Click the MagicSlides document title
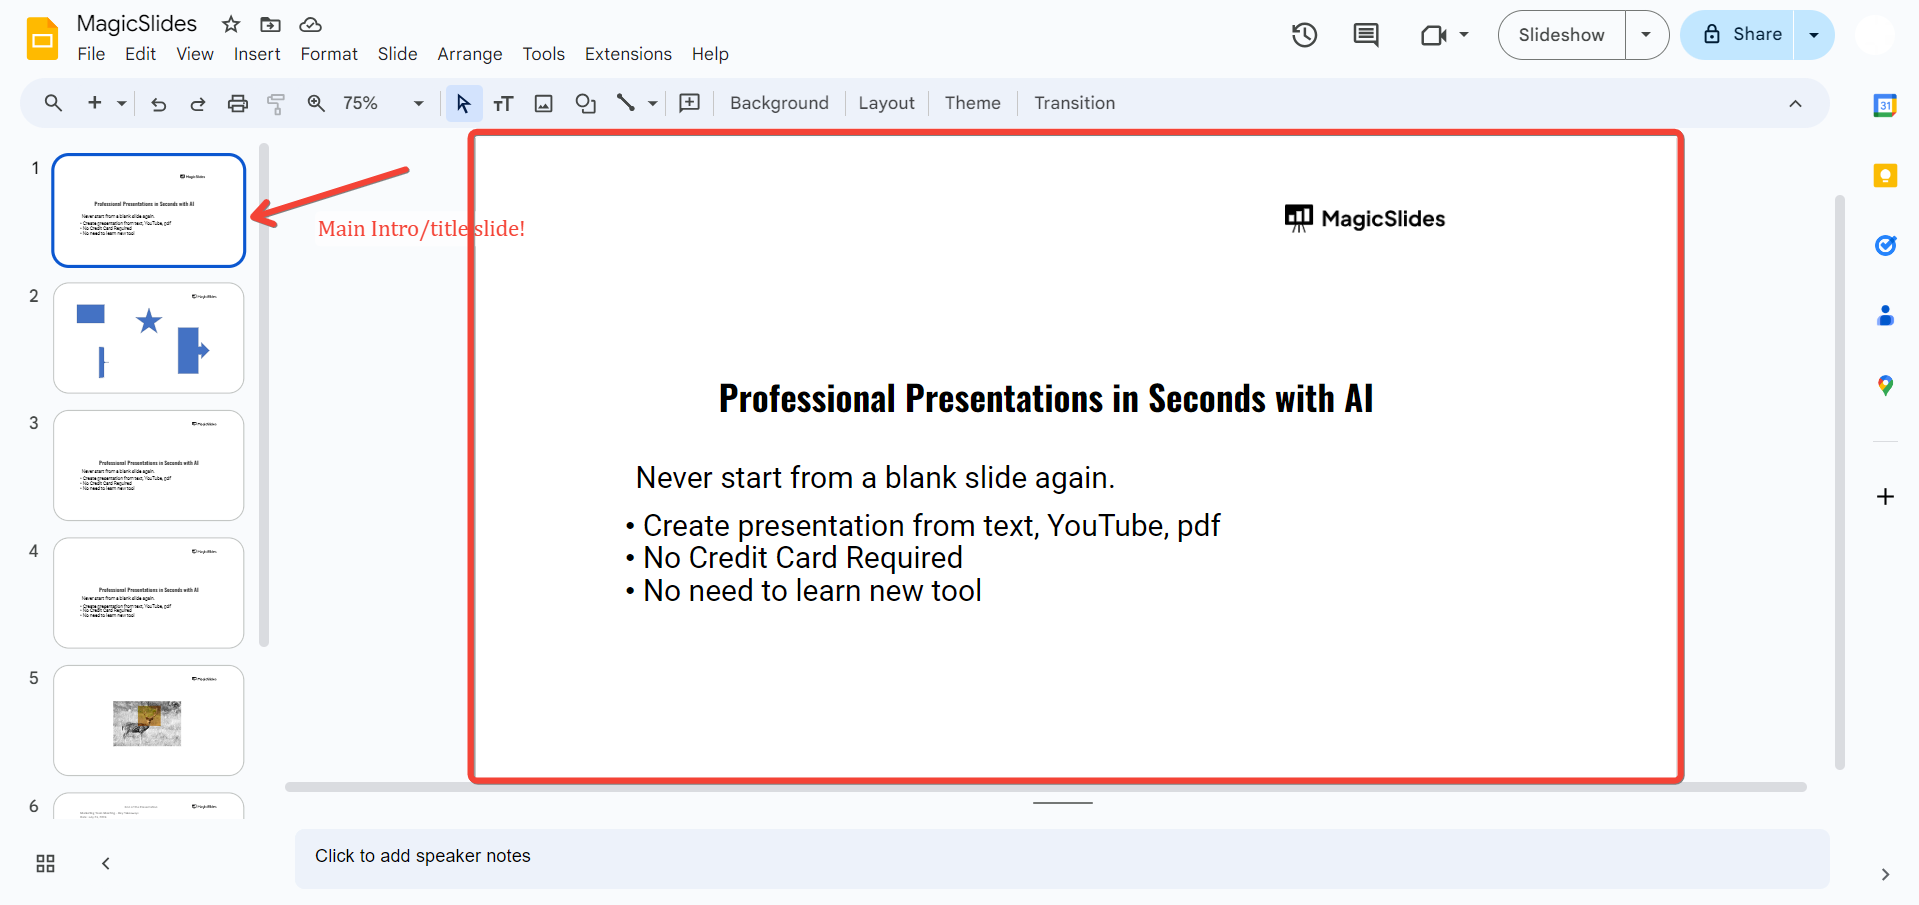 137,24
